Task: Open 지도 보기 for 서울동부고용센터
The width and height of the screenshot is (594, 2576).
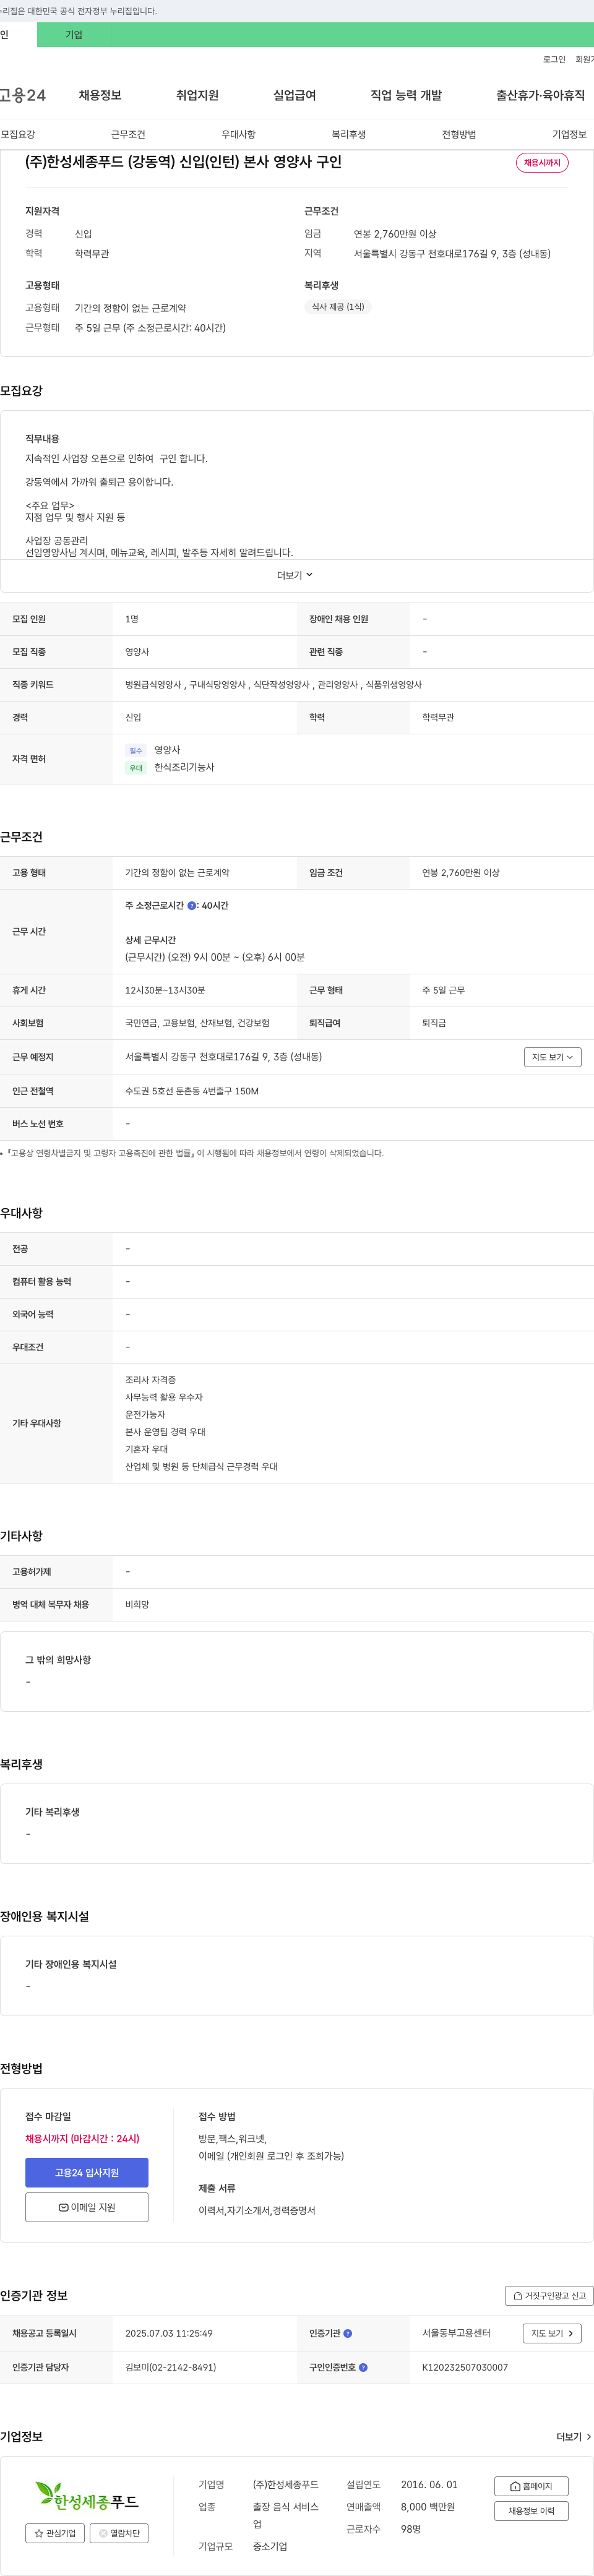Action: 552,2333
